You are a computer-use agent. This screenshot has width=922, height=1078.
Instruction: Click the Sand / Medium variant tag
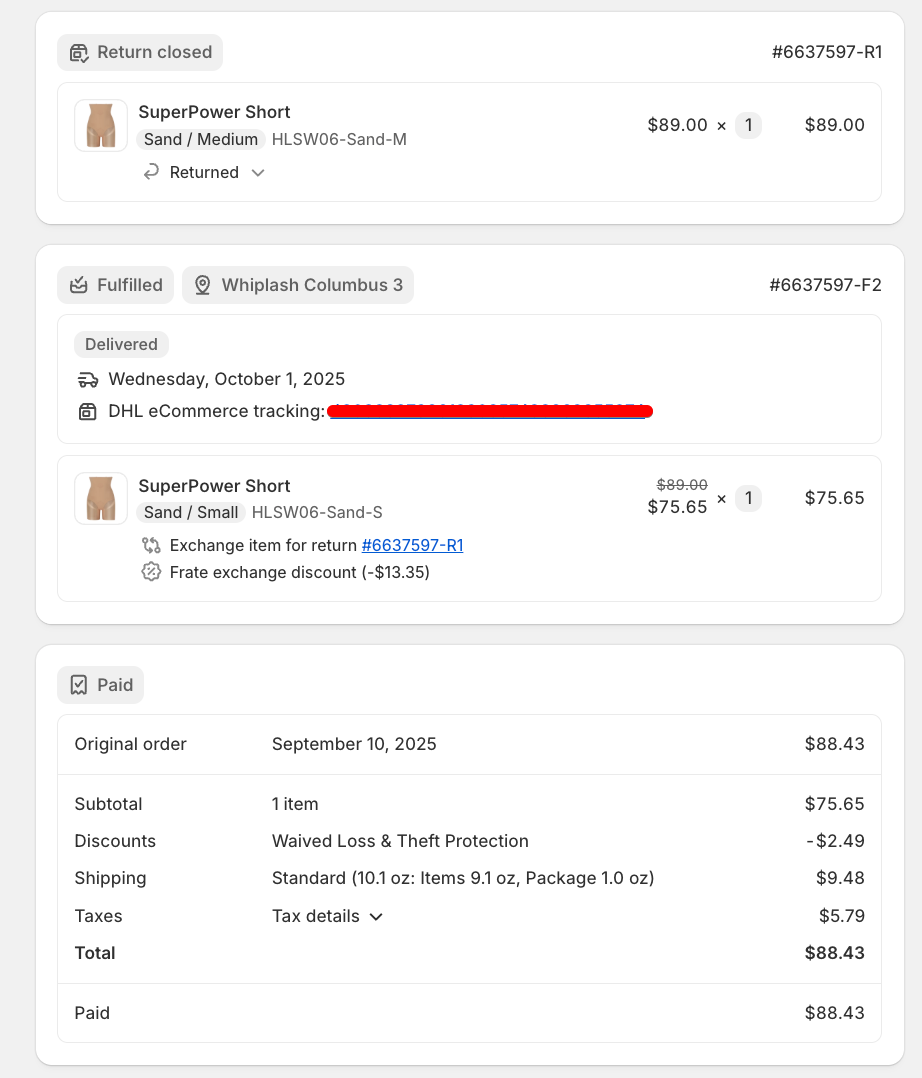coord(201,139)
